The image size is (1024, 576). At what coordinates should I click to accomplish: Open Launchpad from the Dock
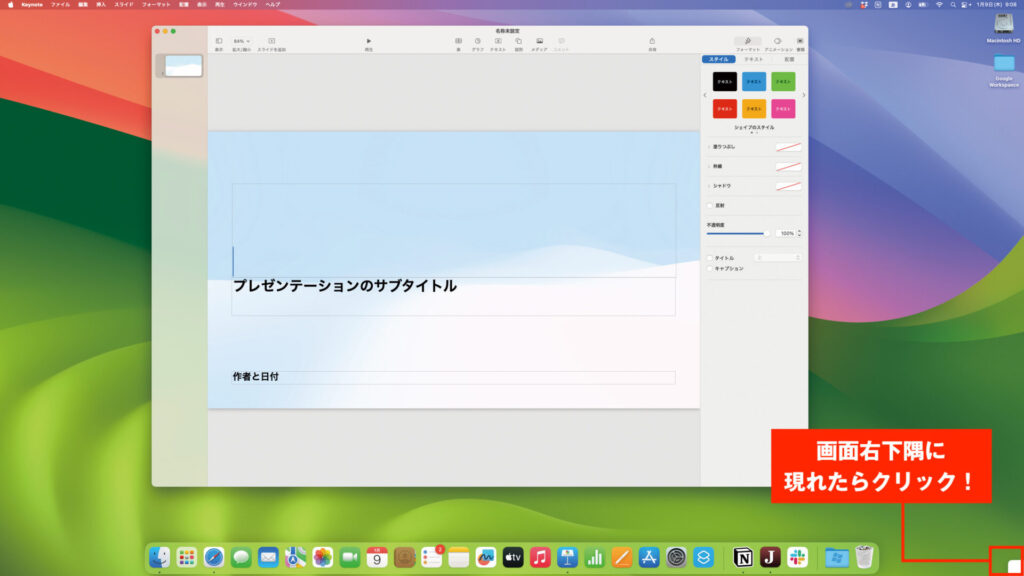click(187, 557)
